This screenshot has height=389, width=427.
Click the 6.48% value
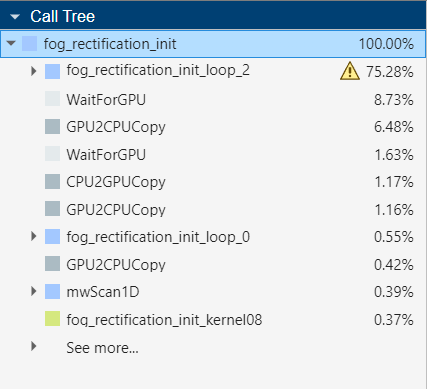click(x=394, y=127)
